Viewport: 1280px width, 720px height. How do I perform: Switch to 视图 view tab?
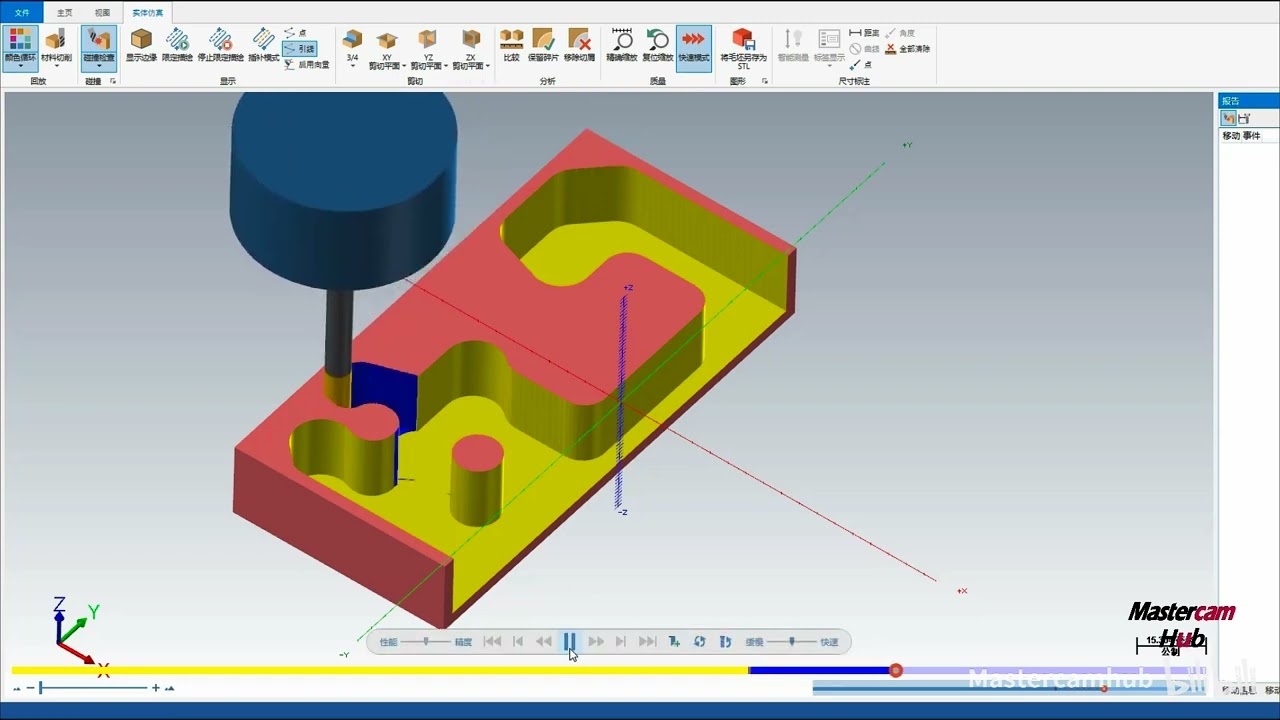102,13
